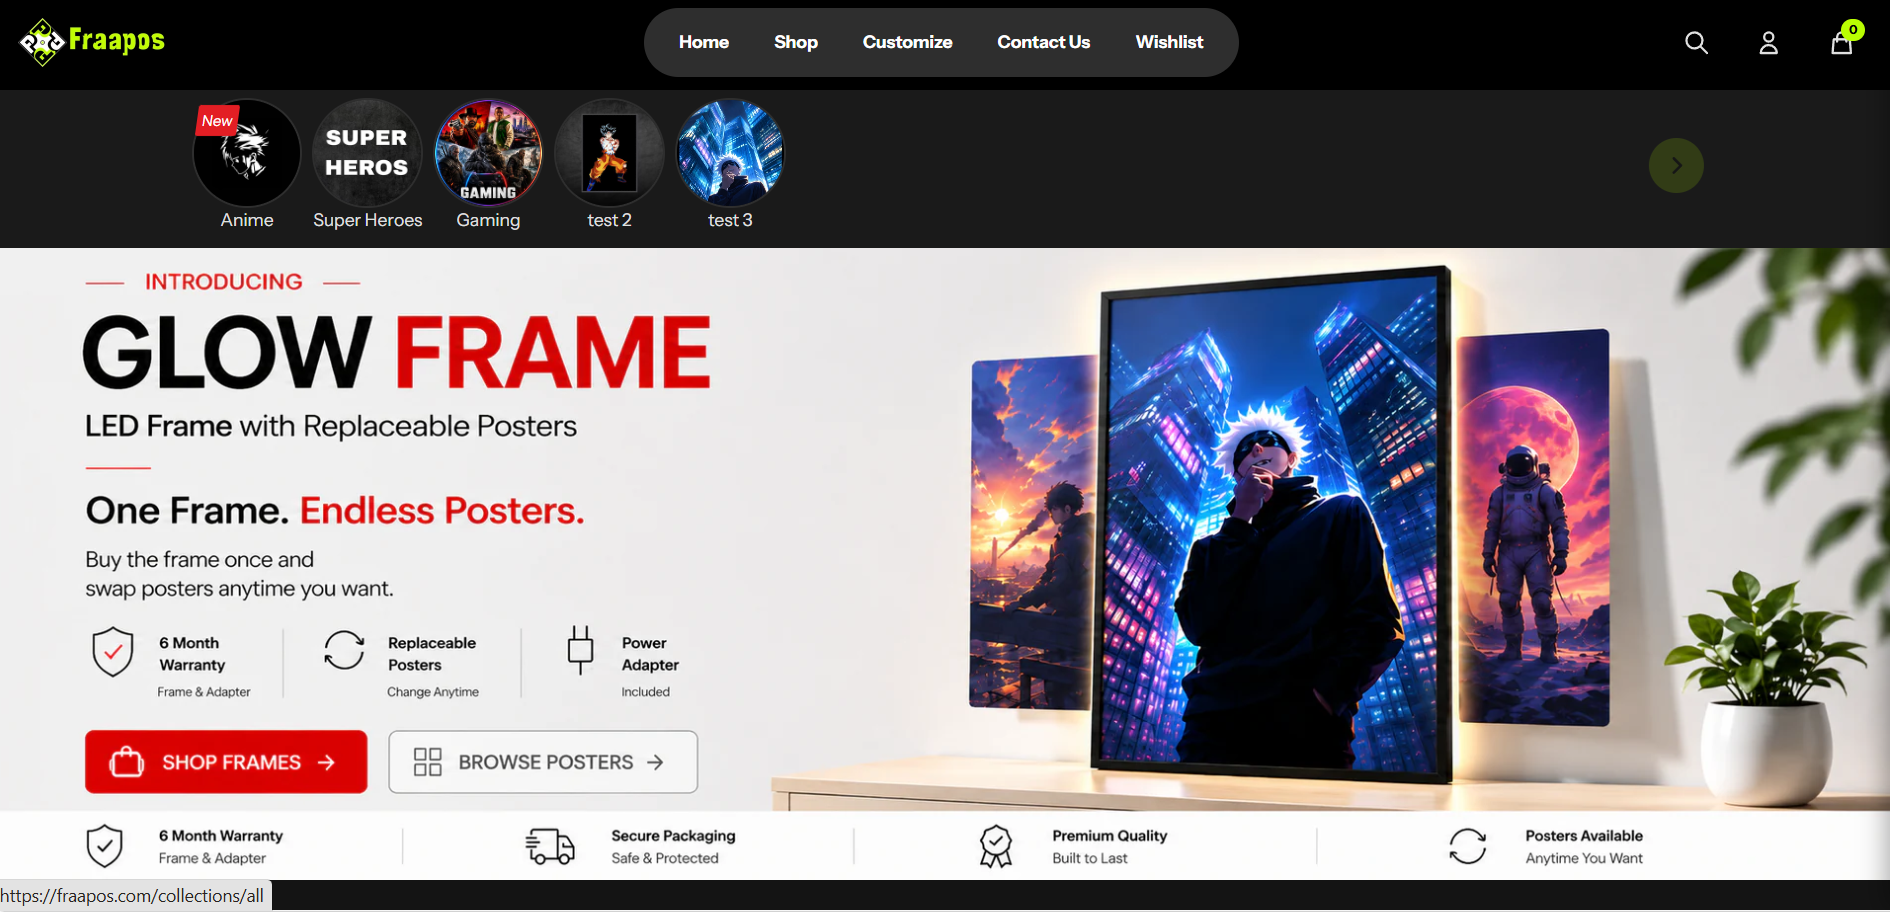Click the Posters Available refresh icon
This screenshot has height=912, width=1890.
click(1468, 846)
